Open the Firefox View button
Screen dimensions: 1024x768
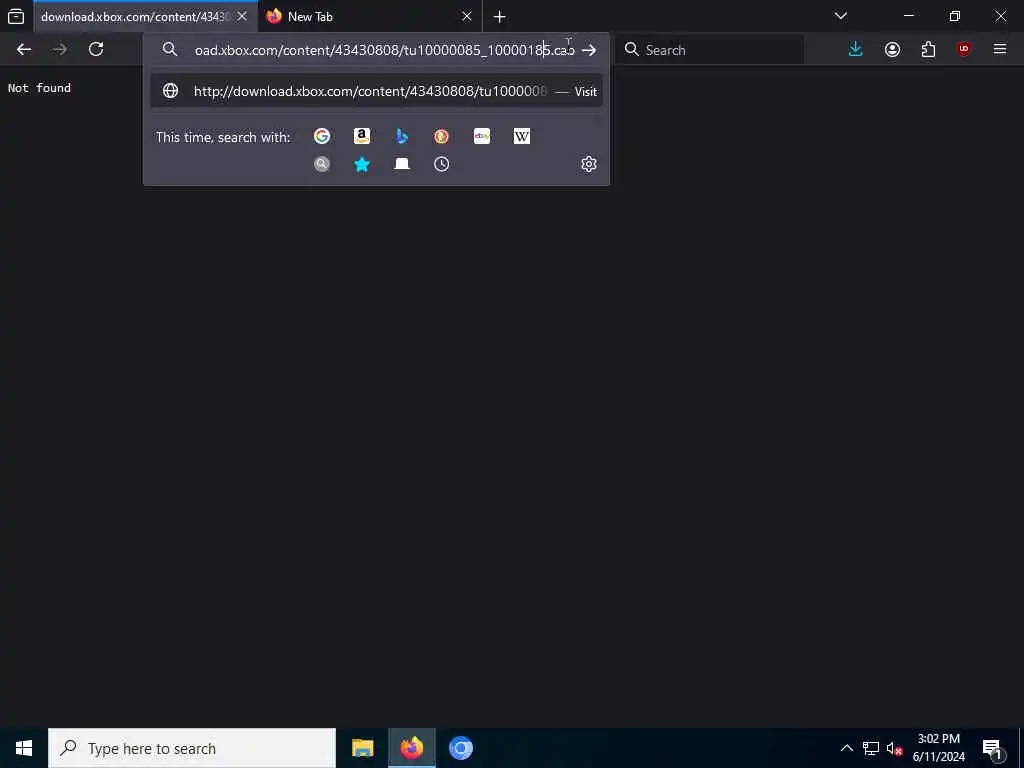coord(16,16)
